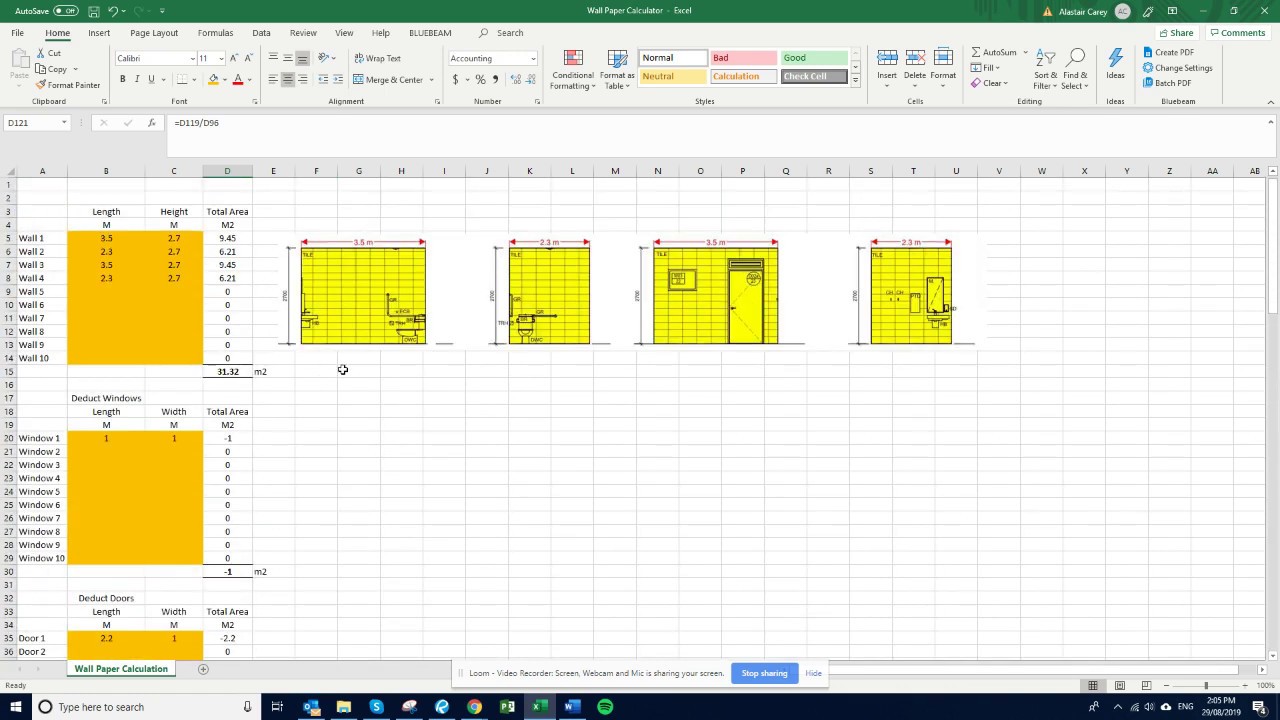Toggle the AutoSave switch
Screen dimensions: 1280x720
point(66,11)
